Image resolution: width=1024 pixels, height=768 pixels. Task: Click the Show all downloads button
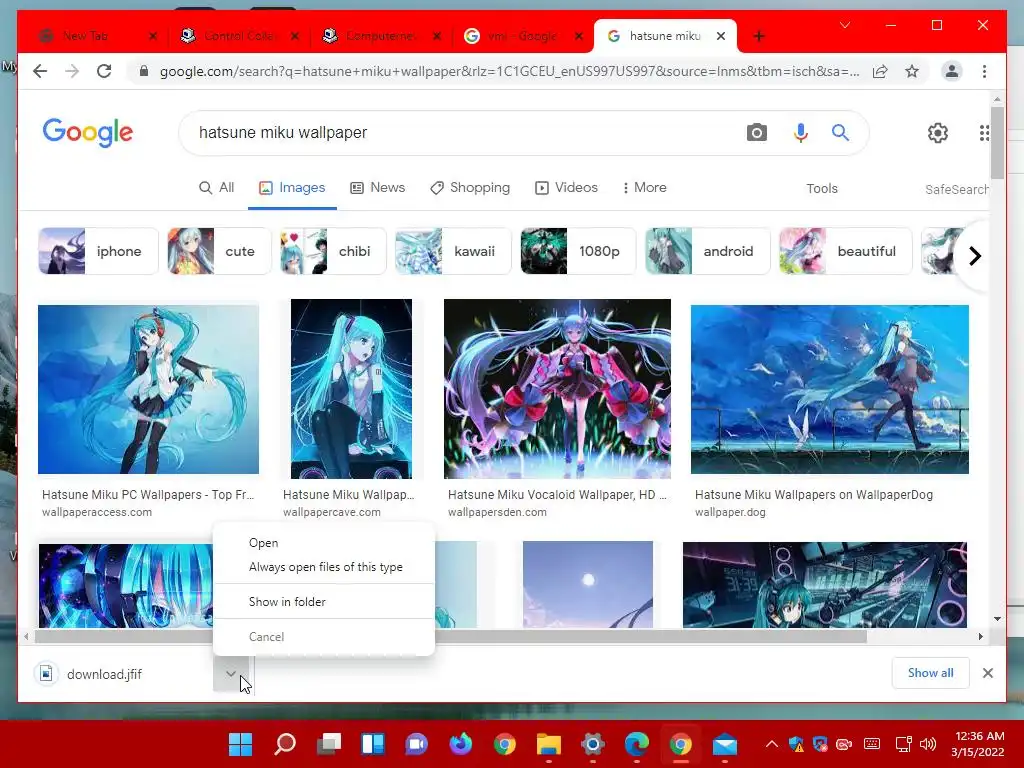930,673
